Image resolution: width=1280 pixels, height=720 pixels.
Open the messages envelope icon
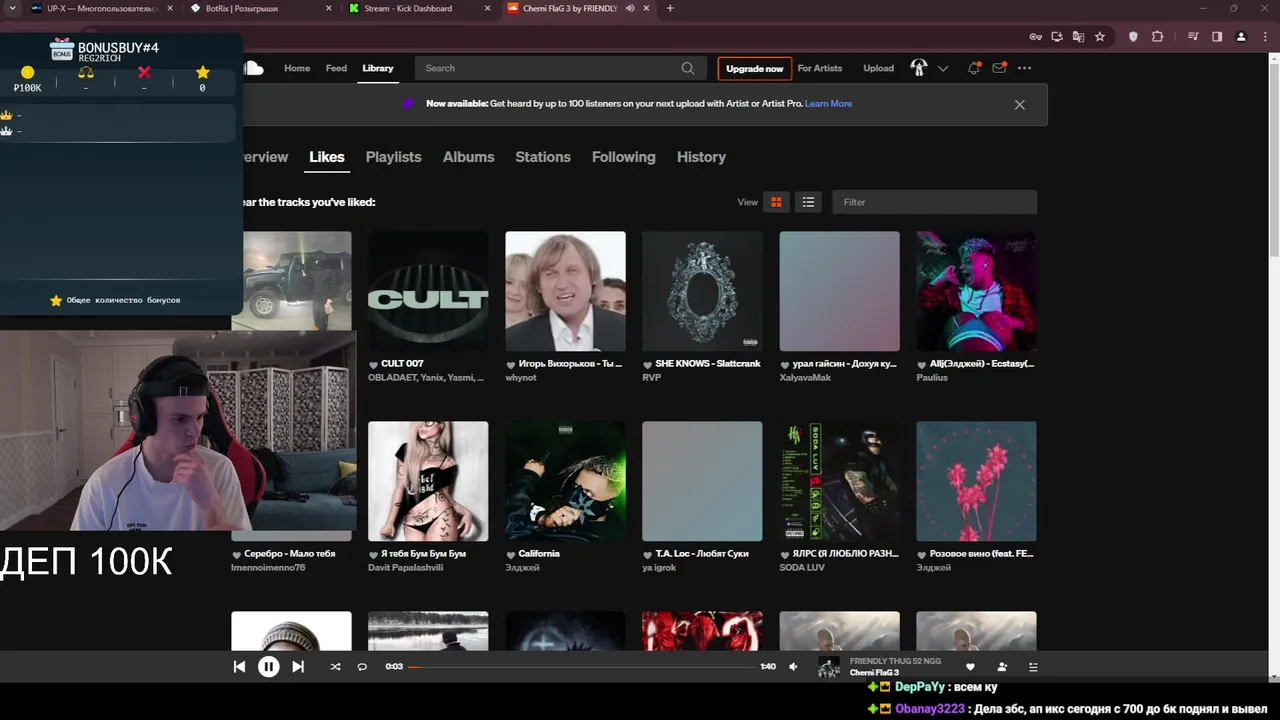tap(999, 68)
